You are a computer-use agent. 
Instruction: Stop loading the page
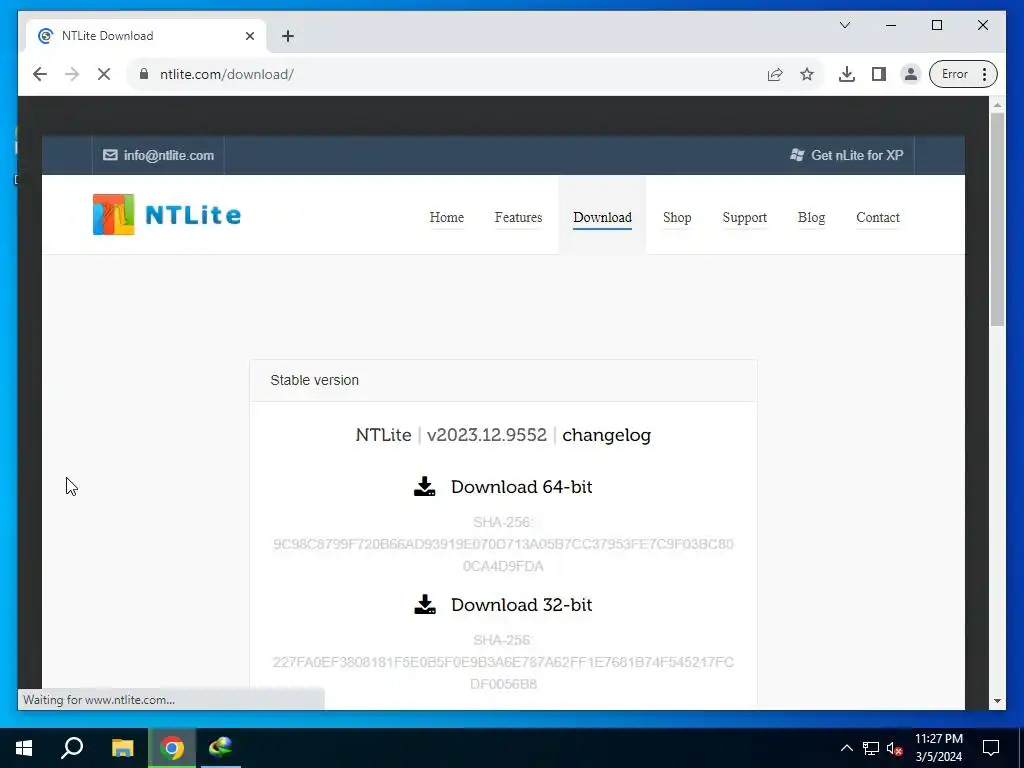tap(104, 74)
